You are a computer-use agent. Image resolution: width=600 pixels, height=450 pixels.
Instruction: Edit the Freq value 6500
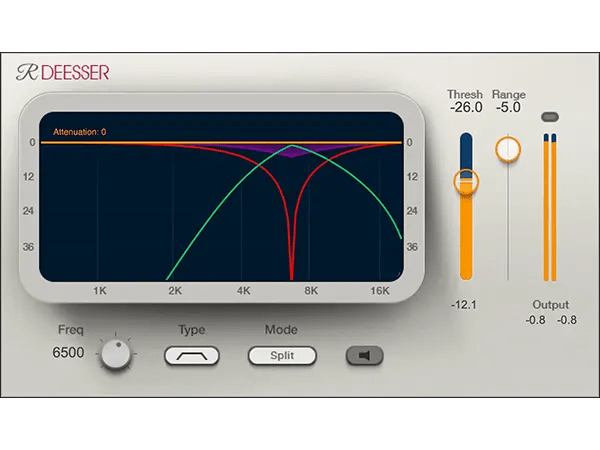pos(68,352)
